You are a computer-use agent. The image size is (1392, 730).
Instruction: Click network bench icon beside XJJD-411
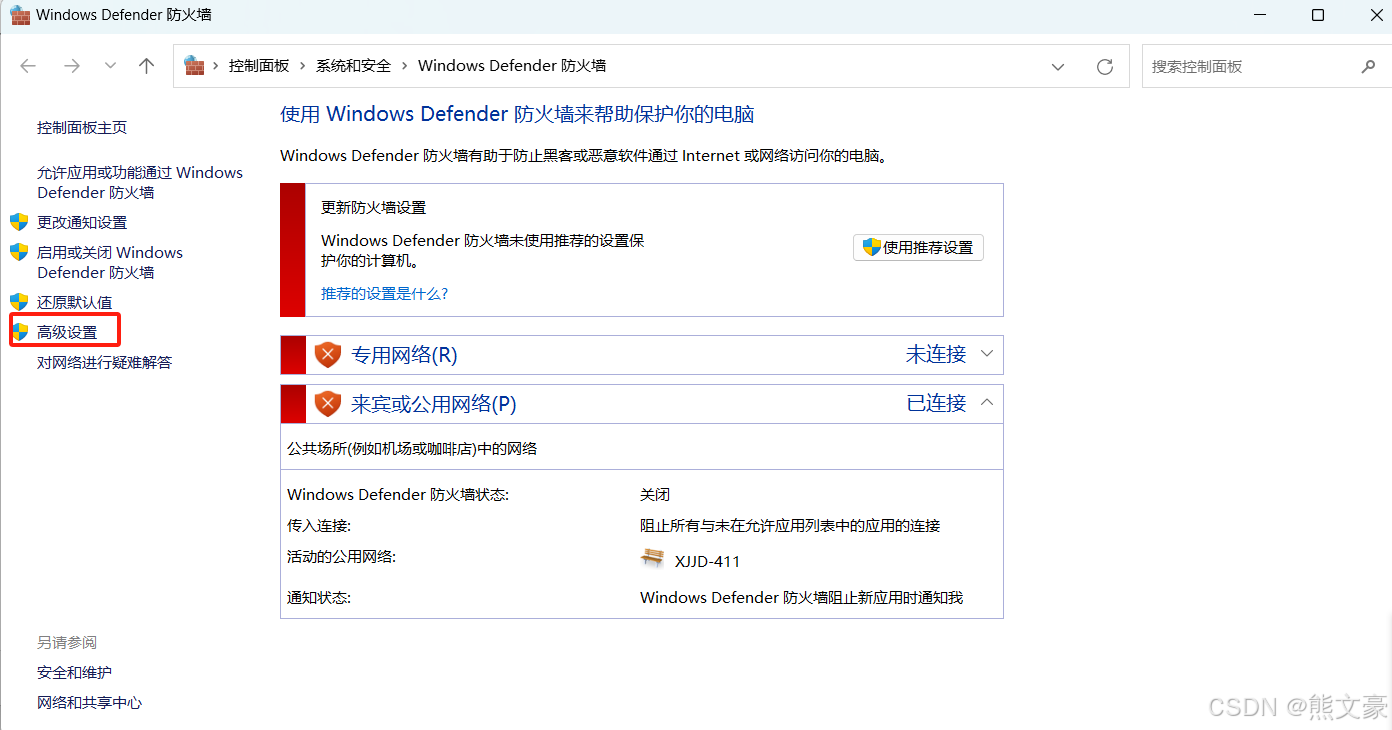click(652, 558)
